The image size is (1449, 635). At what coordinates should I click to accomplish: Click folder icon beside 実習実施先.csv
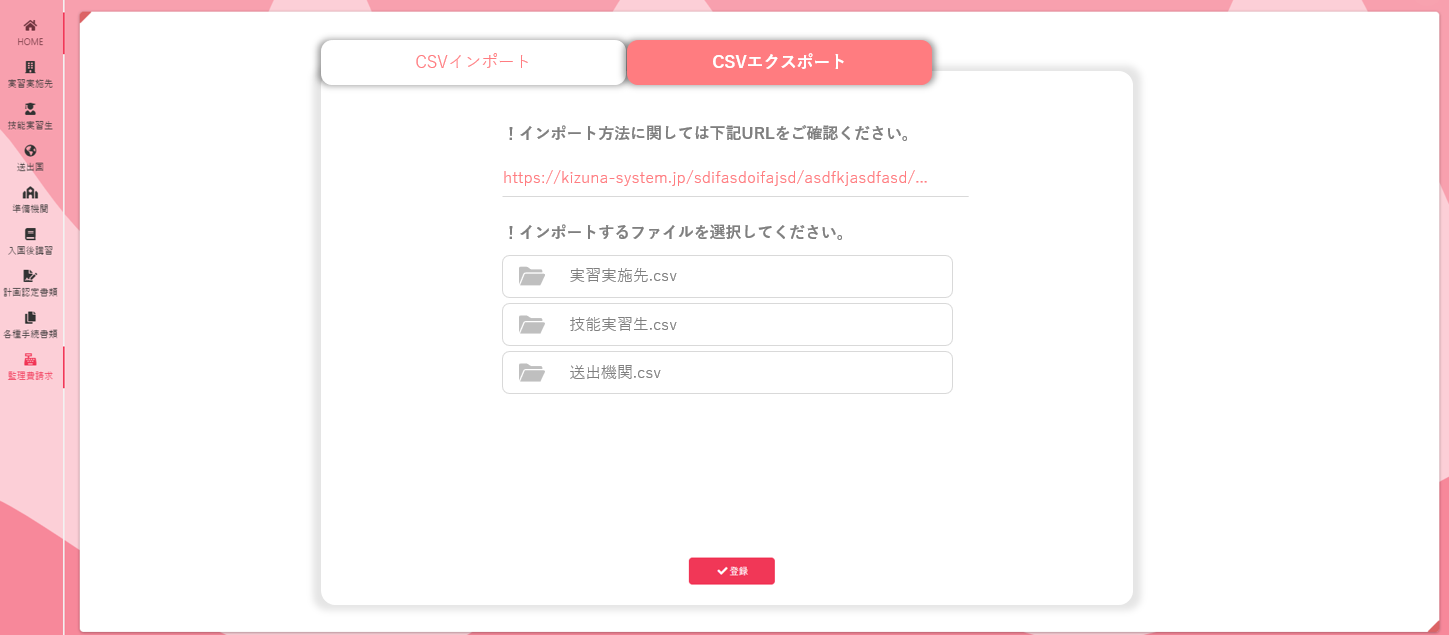click(532, 276)
